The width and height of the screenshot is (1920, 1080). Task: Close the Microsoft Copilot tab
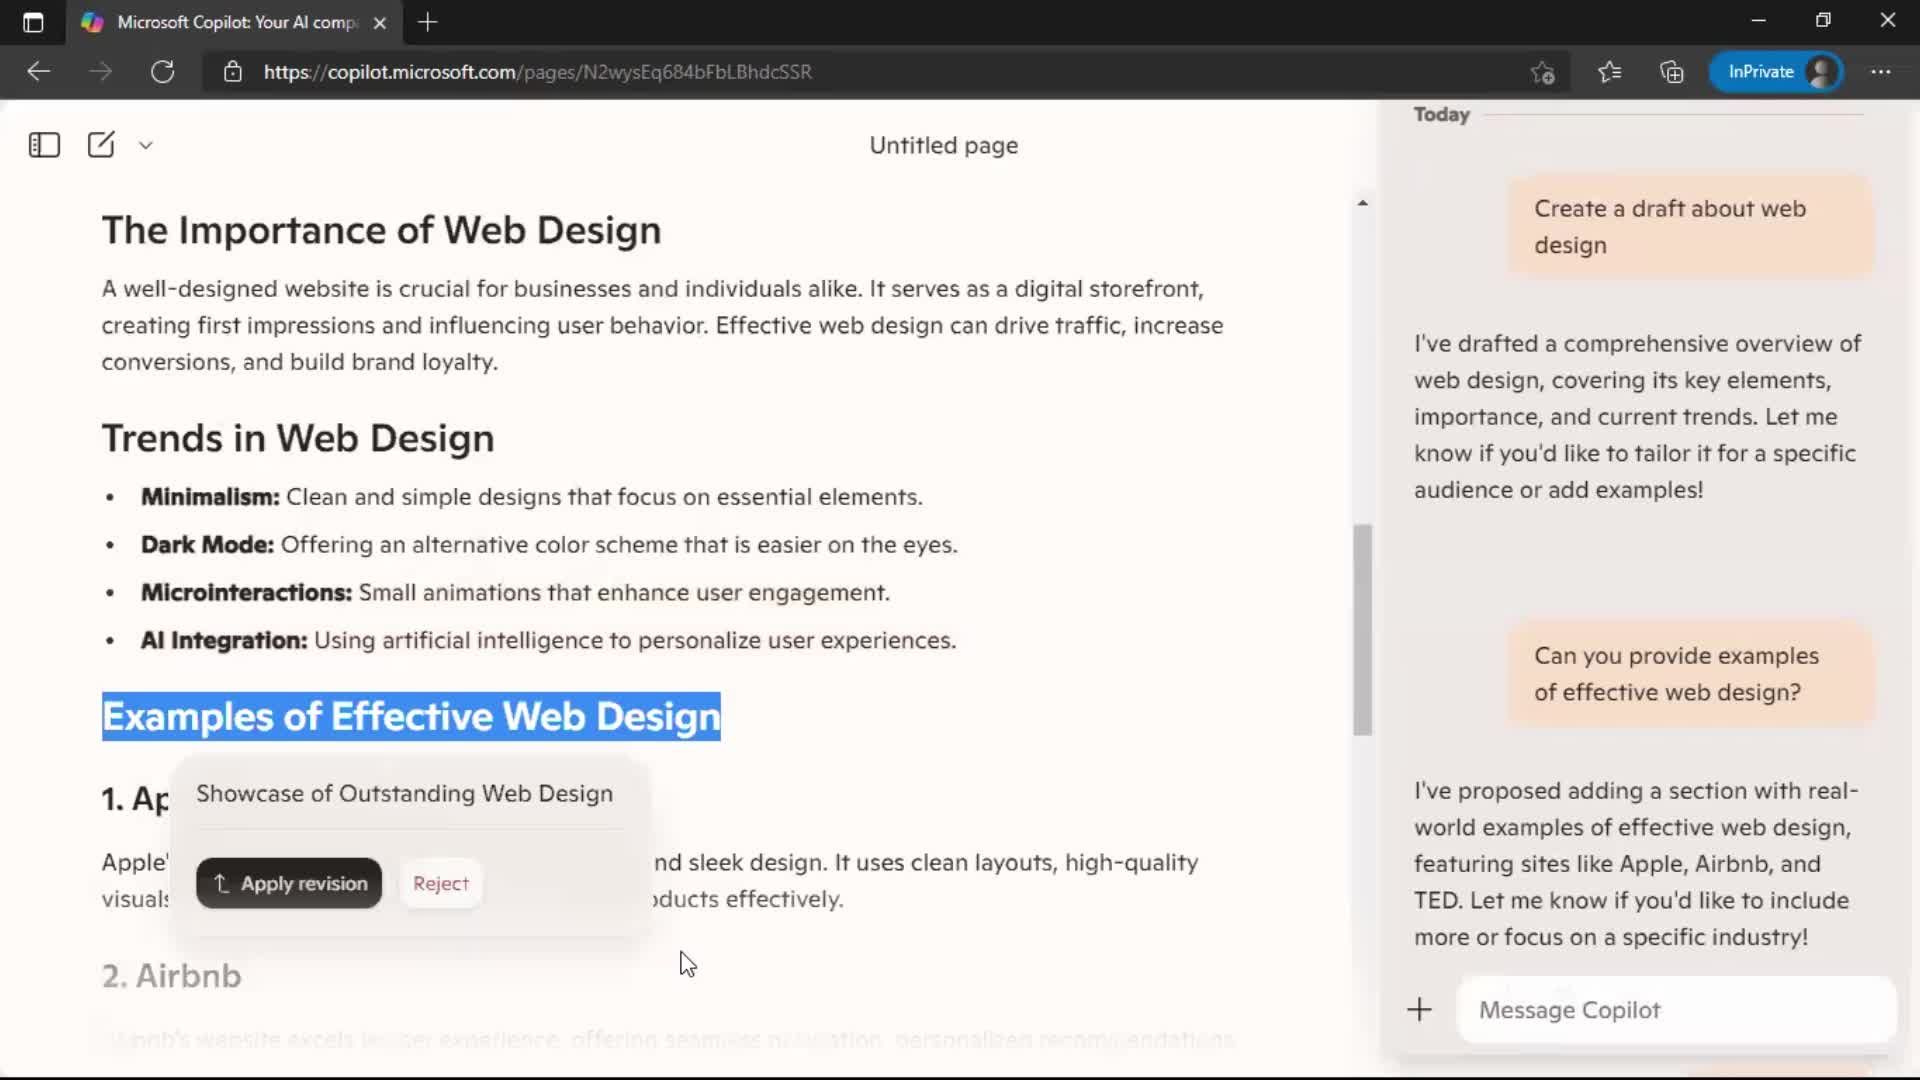(379, 22)
